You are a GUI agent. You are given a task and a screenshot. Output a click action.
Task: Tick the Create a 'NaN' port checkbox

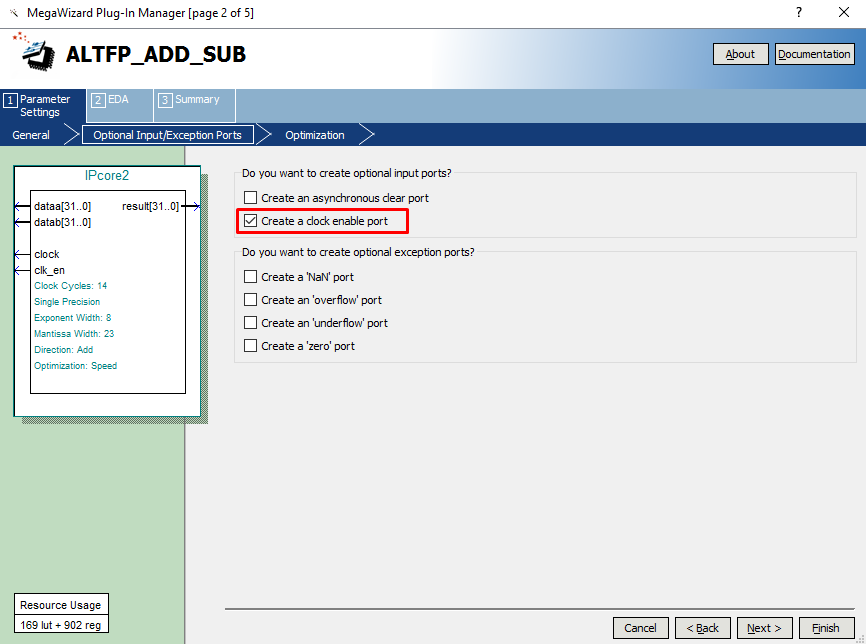tap(250, 277)
